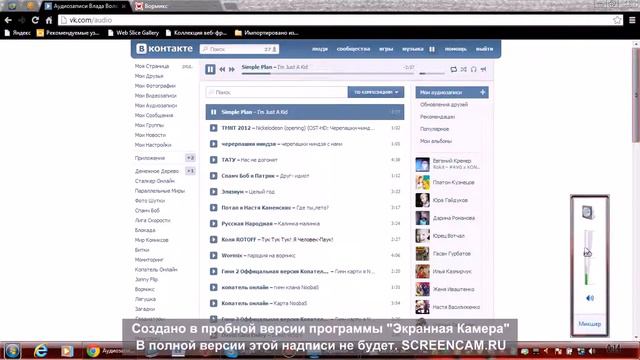Click the ВКонтакте logo
Viewport: 640px width, 360px height.
(x=164, y=49)
